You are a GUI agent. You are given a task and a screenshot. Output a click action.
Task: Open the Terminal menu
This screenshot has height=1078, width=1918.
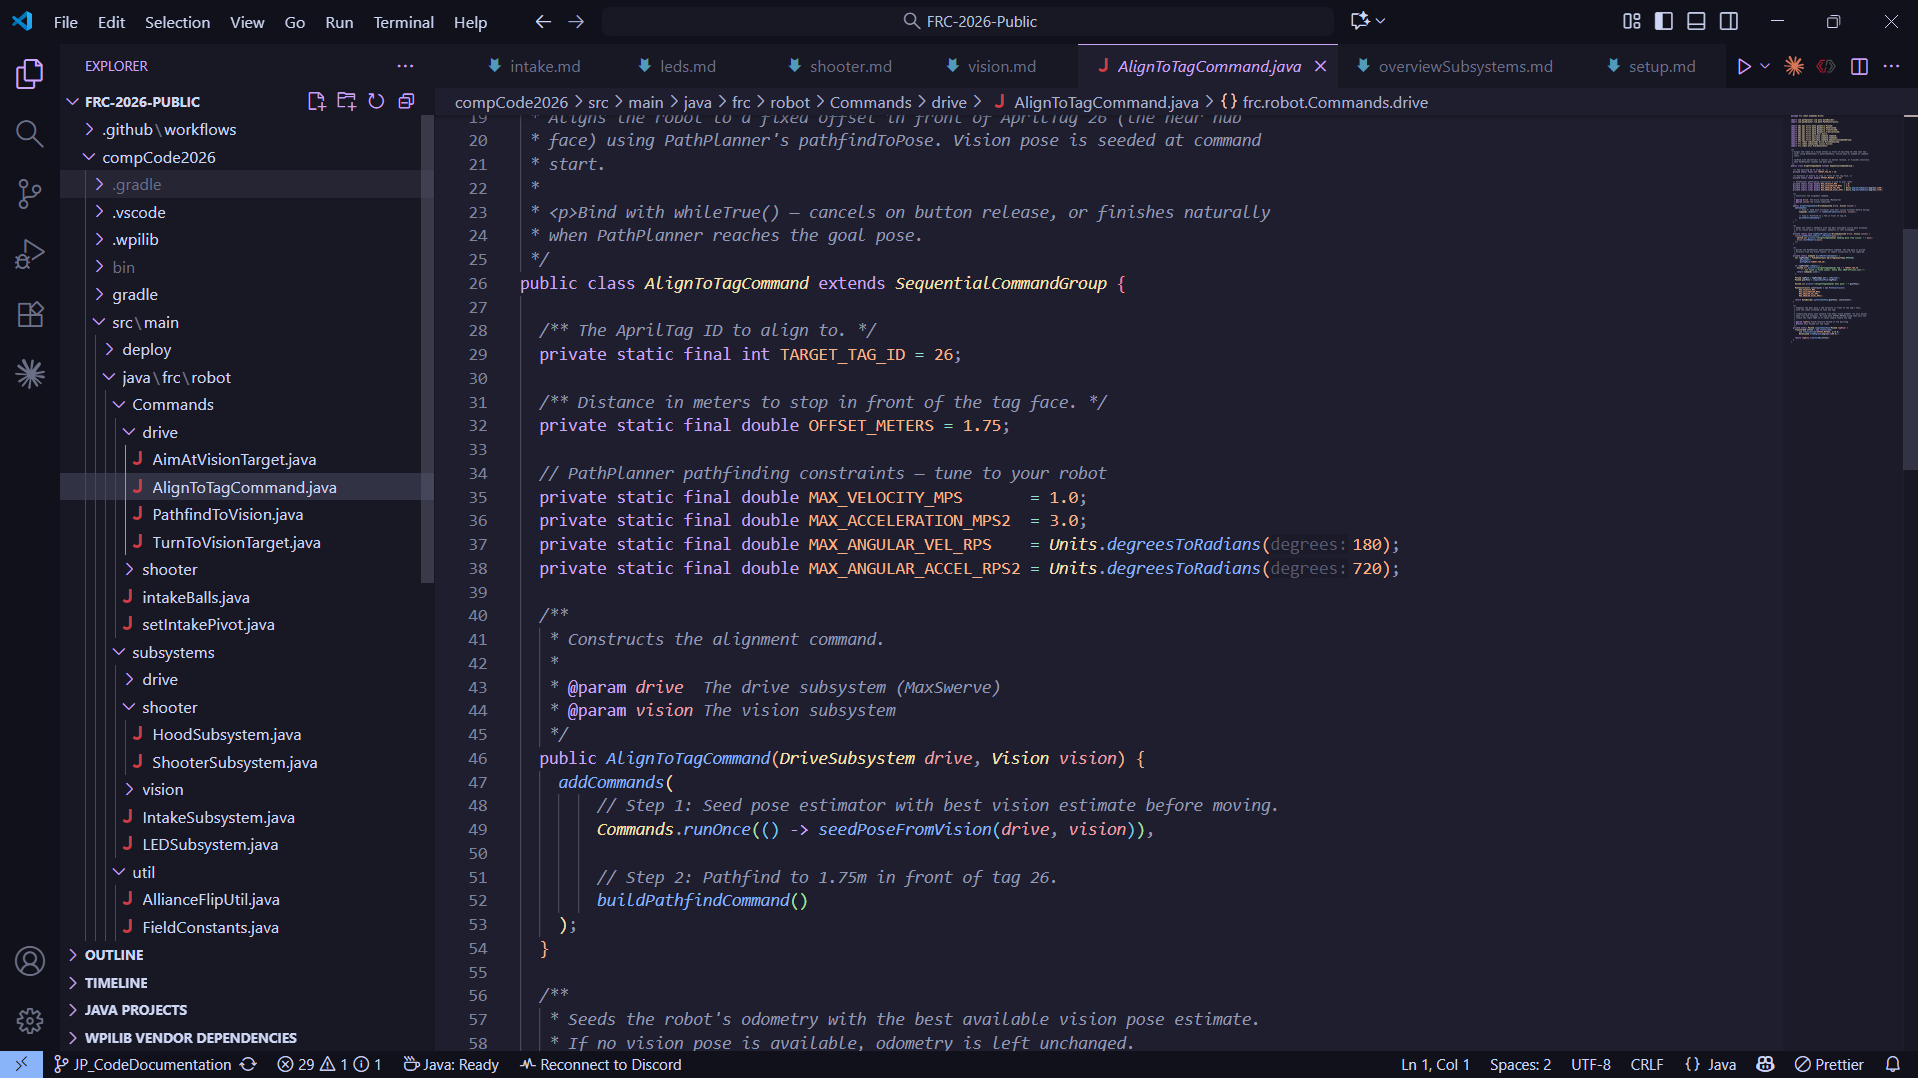tap(403, 21)
